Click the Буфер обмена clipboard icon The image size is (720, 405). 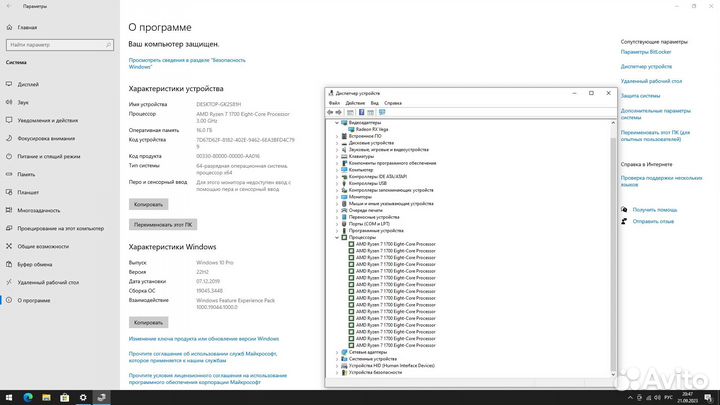(x=9, y=264)
